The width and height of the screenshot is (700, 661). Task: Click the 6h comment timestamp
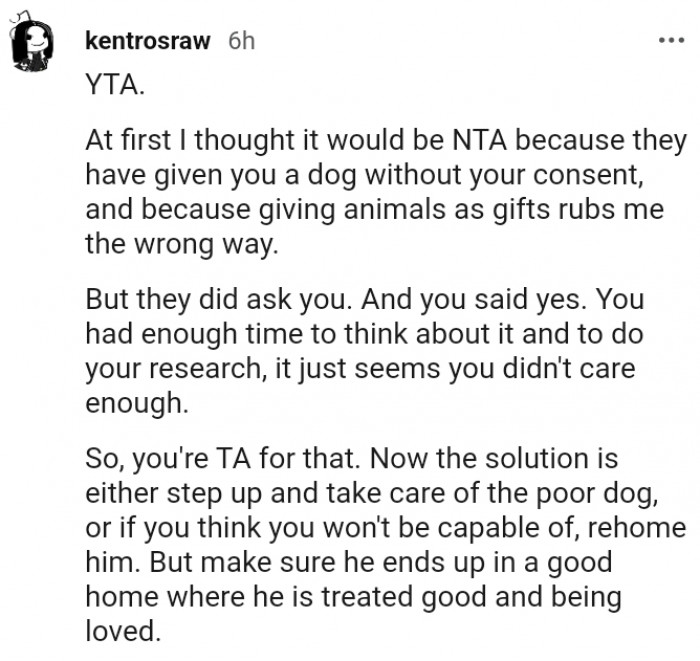point(241,41)
